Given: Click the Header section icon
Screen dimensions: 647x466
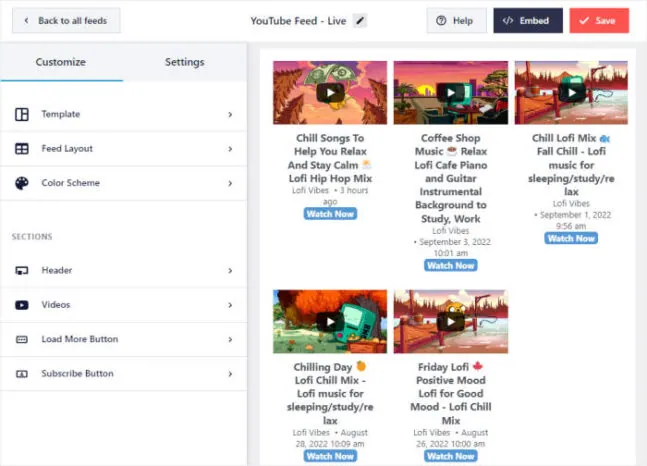Looking at the screenshot, I should [22, 270].
